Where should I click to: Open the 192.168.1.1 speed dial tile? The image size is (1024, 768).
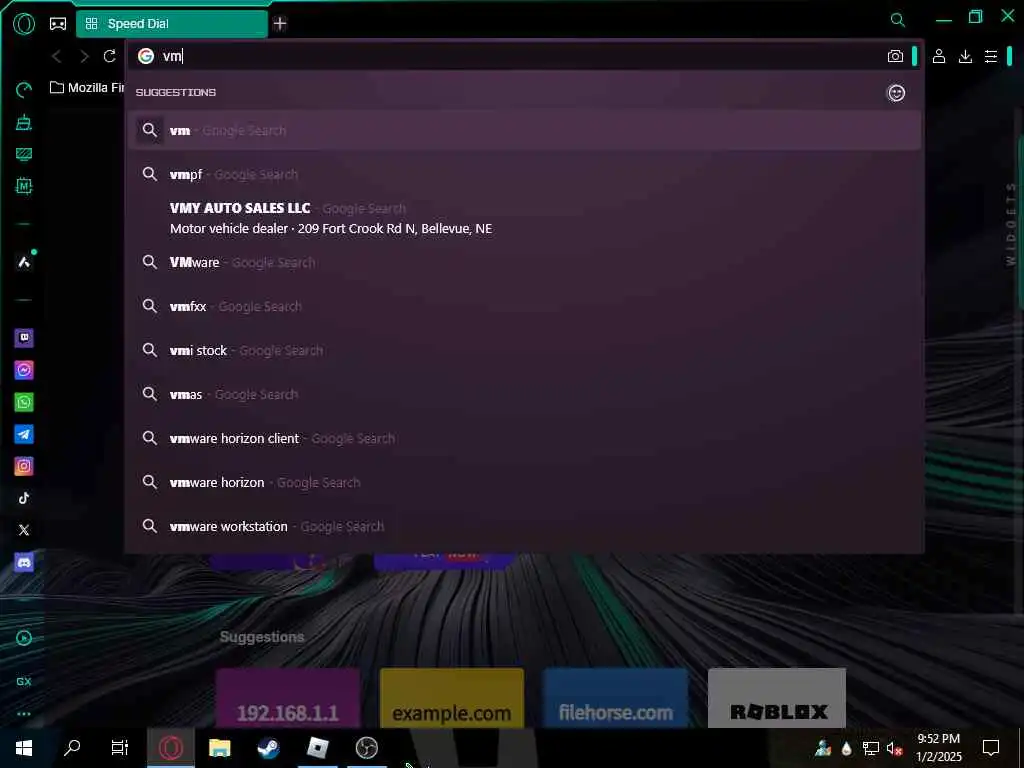point(287,697)
